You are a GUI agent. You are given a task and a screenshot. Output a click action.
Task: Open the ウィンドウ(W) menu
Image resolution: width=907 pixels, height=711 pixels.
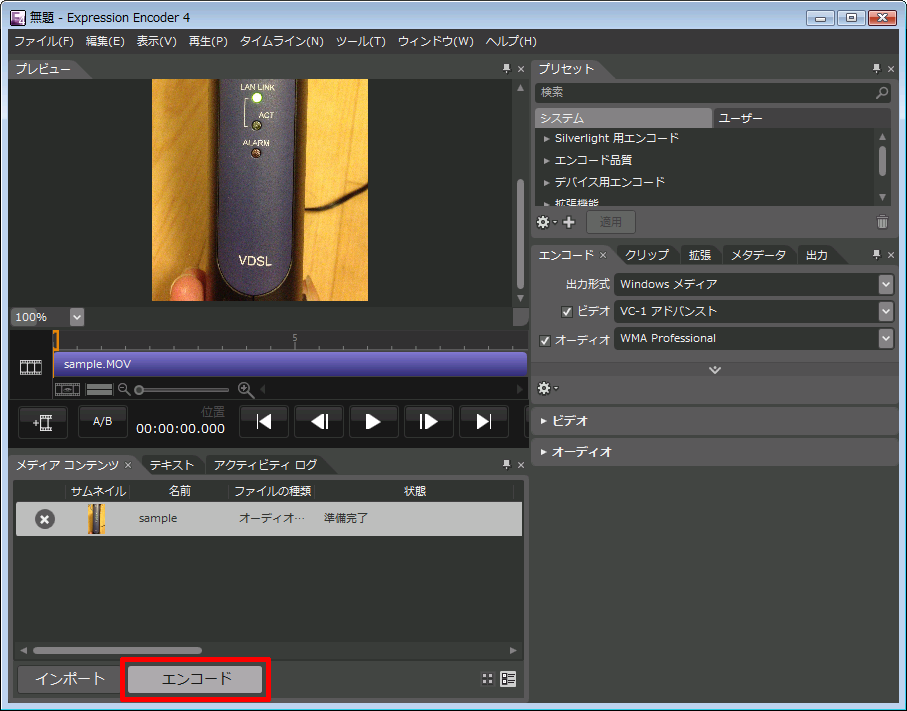point(436,42)
